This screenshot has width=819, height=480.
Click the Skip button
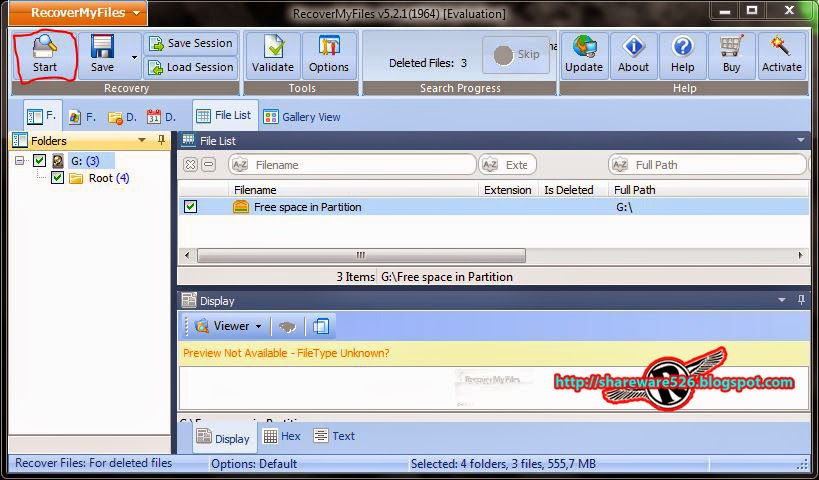pyautogui.click(x=516, y=55)
